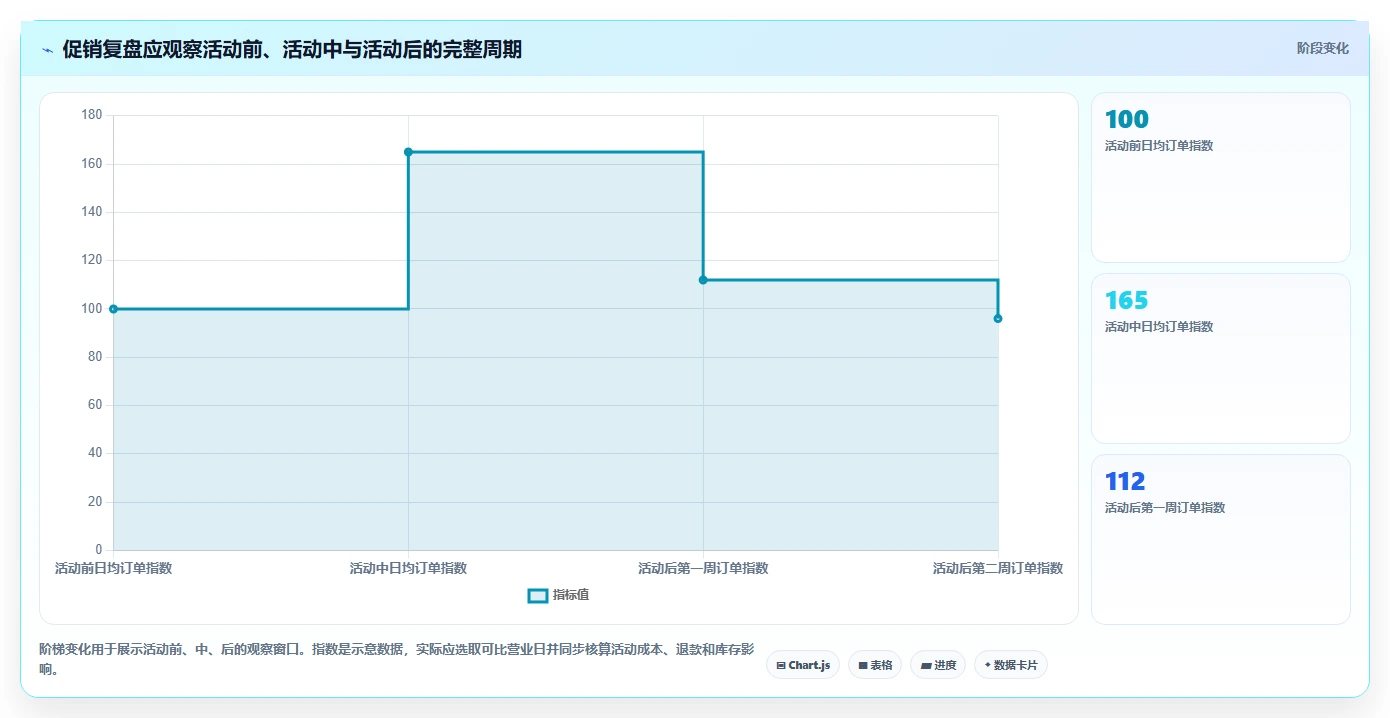Toggle the 指标值 legend swatch

(x=538, y=595)
